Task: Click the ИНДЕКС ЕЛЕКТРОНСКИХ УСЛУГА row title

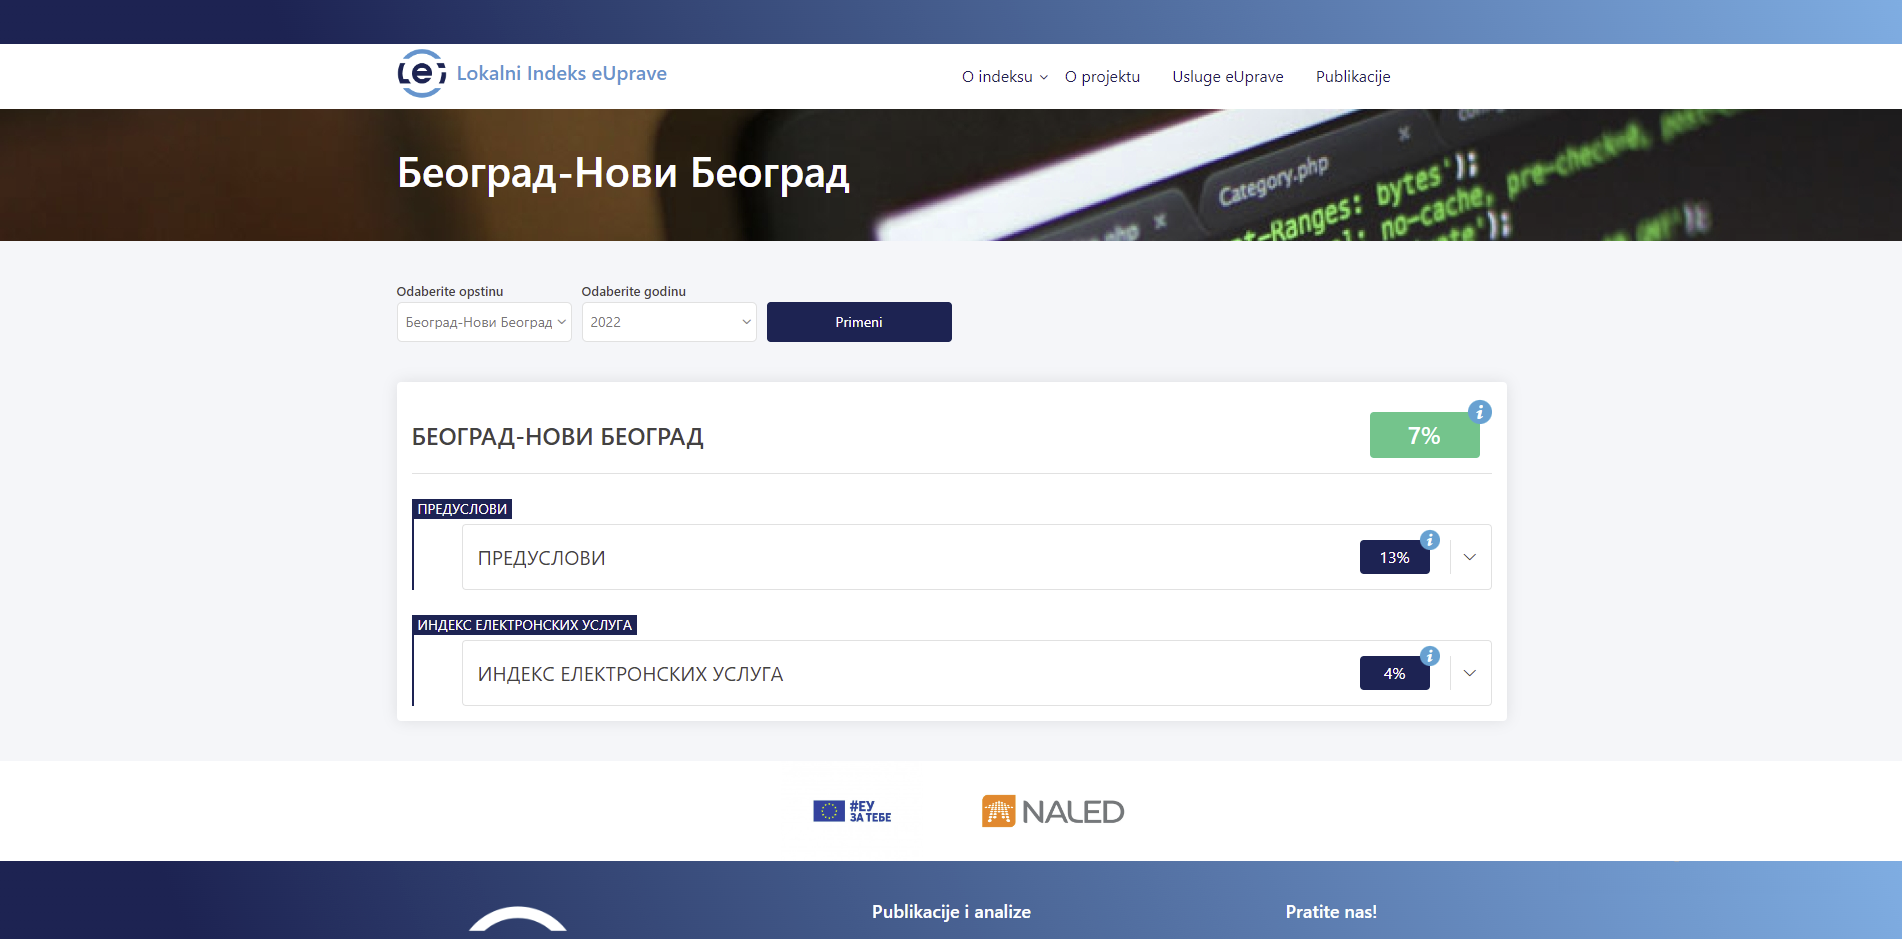Action: coord(631,674)
